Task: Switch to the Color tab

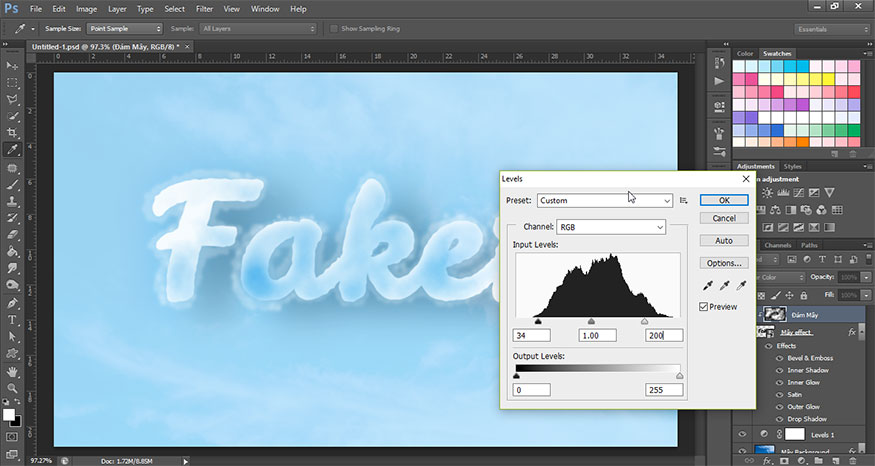Action: tap(745, 54)
